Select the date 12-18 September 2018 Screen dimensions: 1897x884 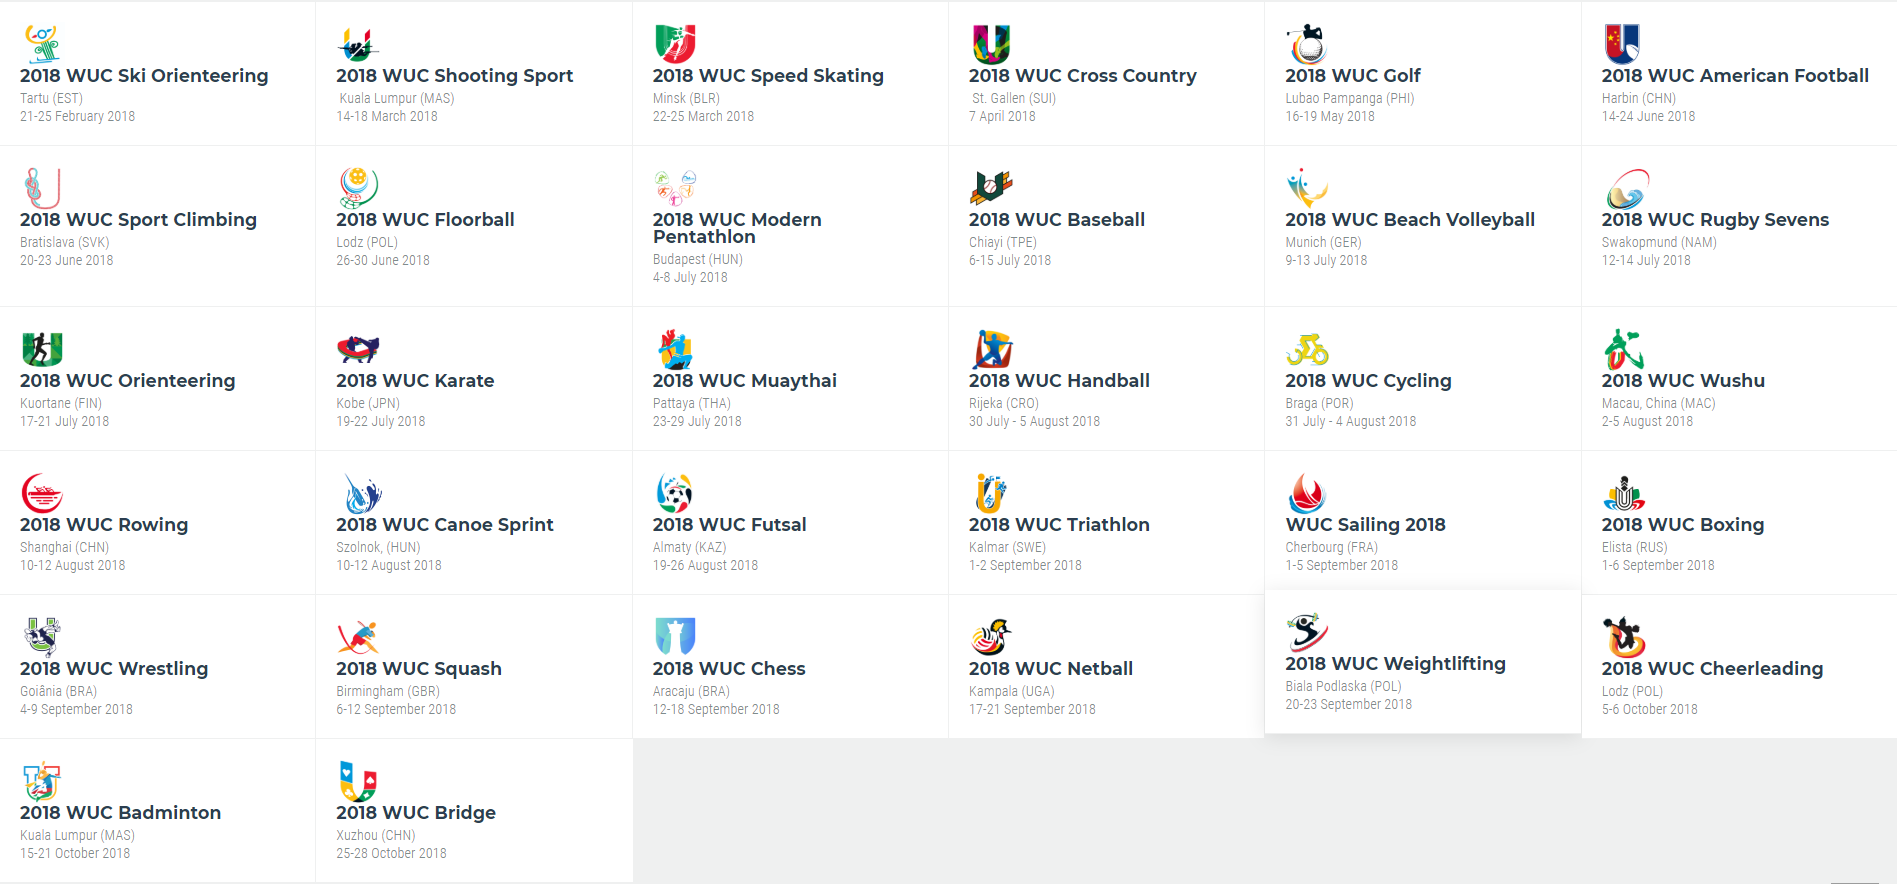pyautogui.click(x=716, y=709)
